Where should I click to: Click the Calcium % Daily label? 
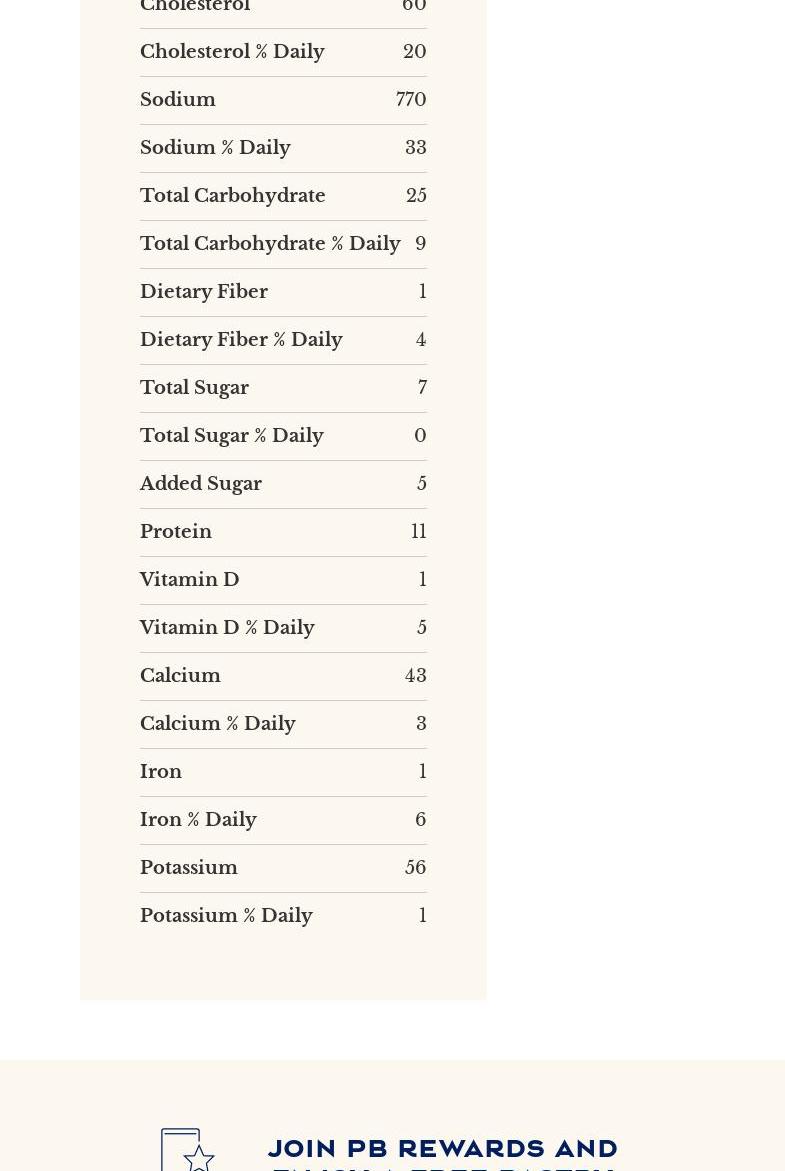pyautogui.click(x=218, y=724)
